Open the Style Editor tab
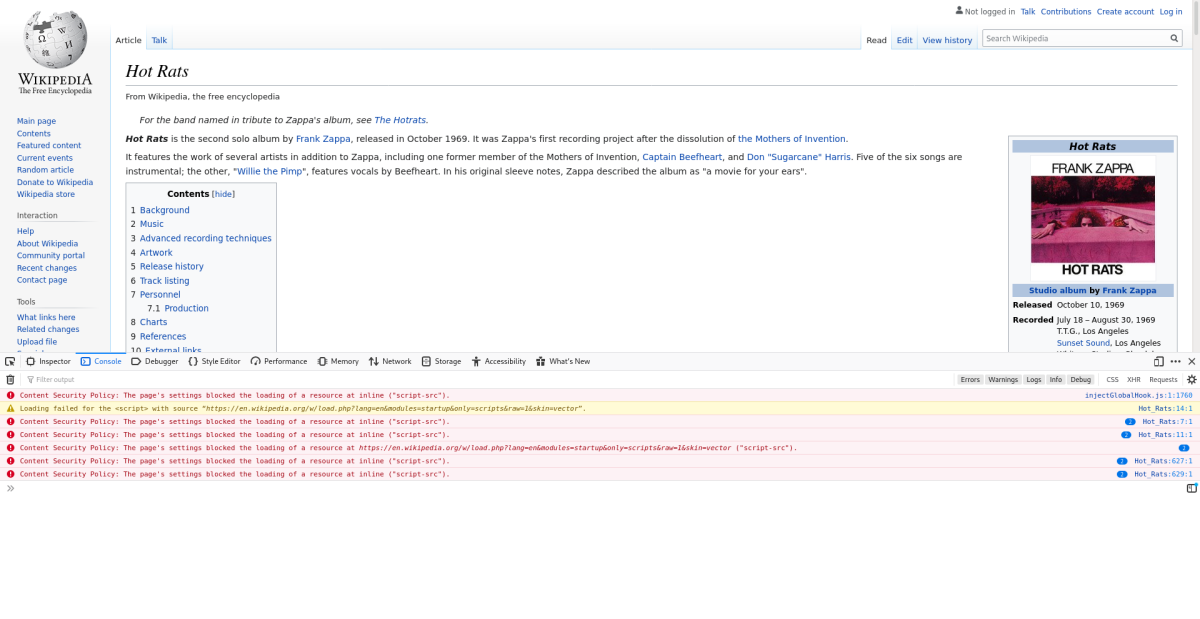 (214, 361)
